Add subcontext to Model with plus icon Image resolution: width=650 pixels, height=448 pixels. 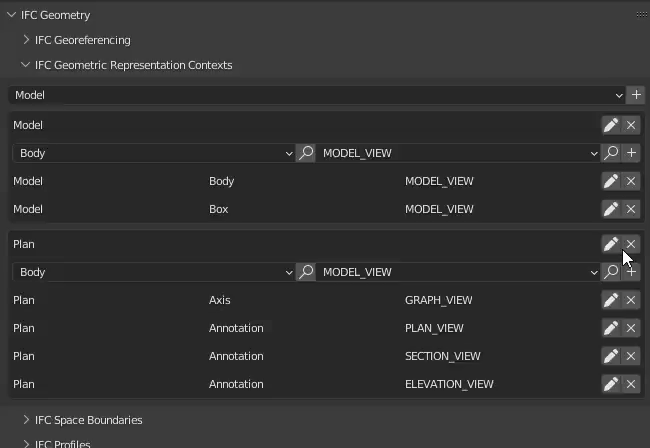(631, 153)
